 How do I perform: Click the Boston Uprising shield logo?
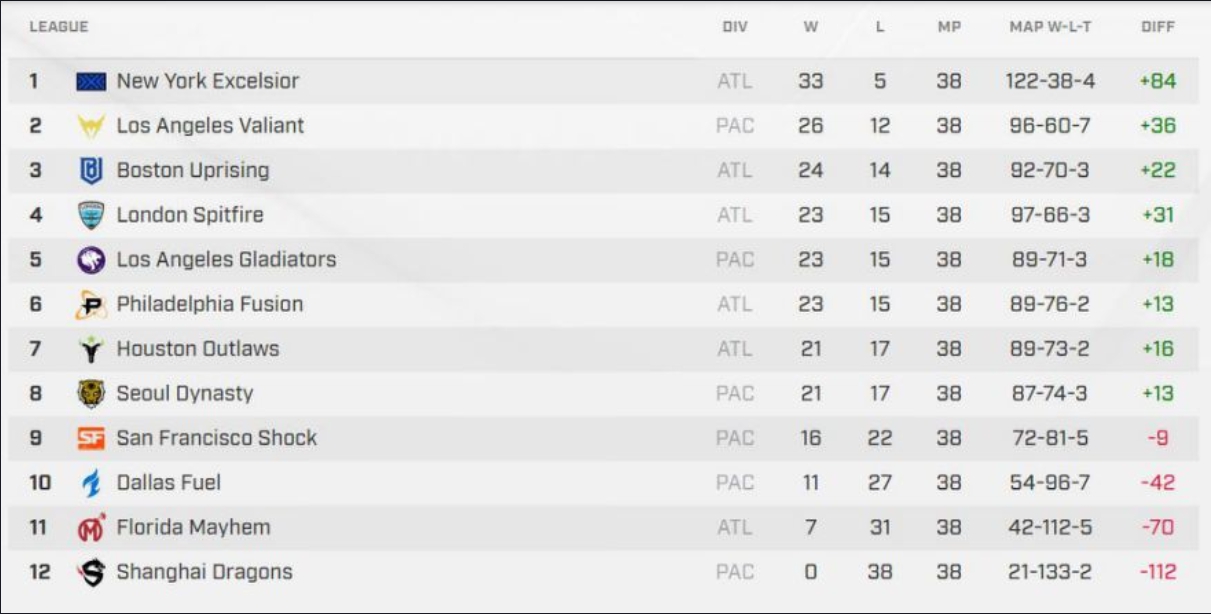click(91, 171)
